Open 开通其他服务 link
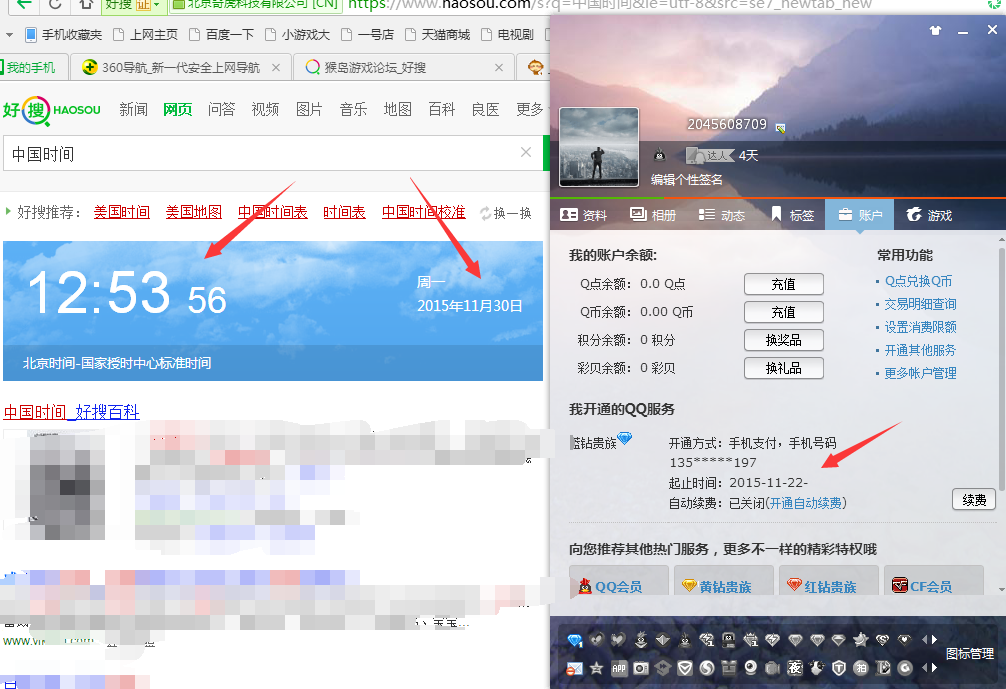This screenshot has width=1006, height=689. (x=920, y=350)
